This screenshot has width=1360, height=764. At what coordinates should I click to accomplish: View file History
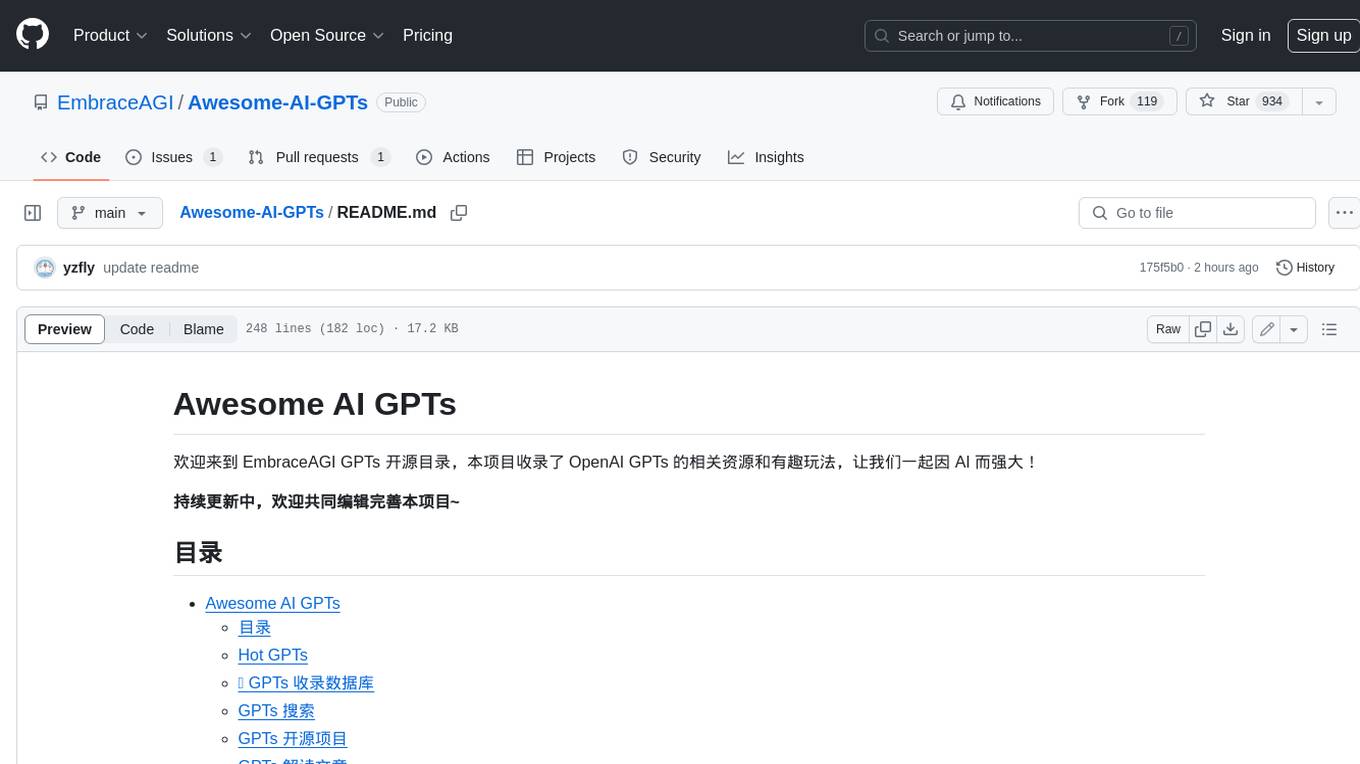coord(1306,268)
